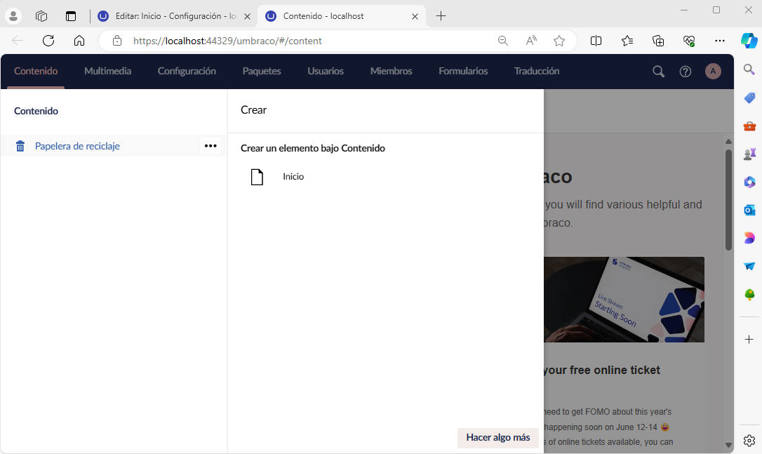Open browser settings and more menu
This screenshot has width=762, height=454.
(x=720, y=41)
